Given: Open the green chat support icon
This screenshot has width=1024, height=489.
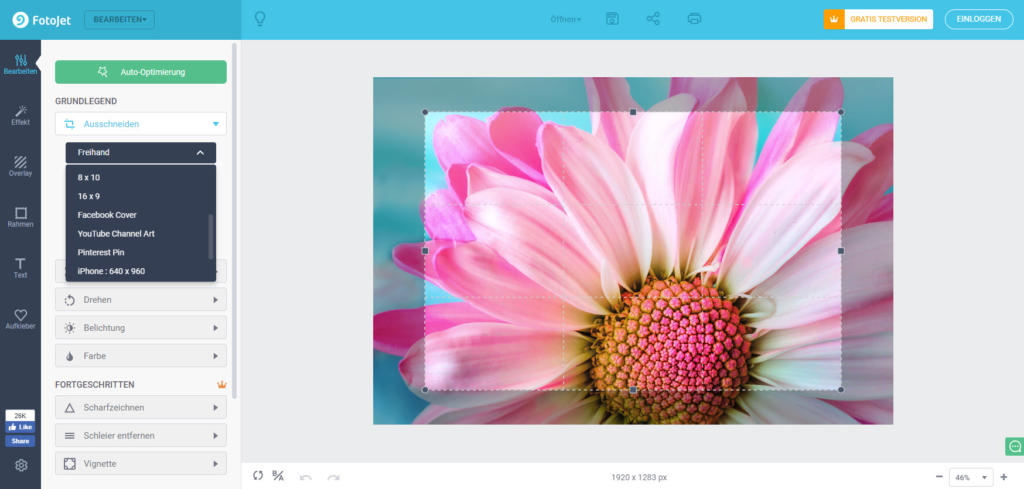Looking at the screenshot, I should pyautogui.click(x=1015, y=447).
